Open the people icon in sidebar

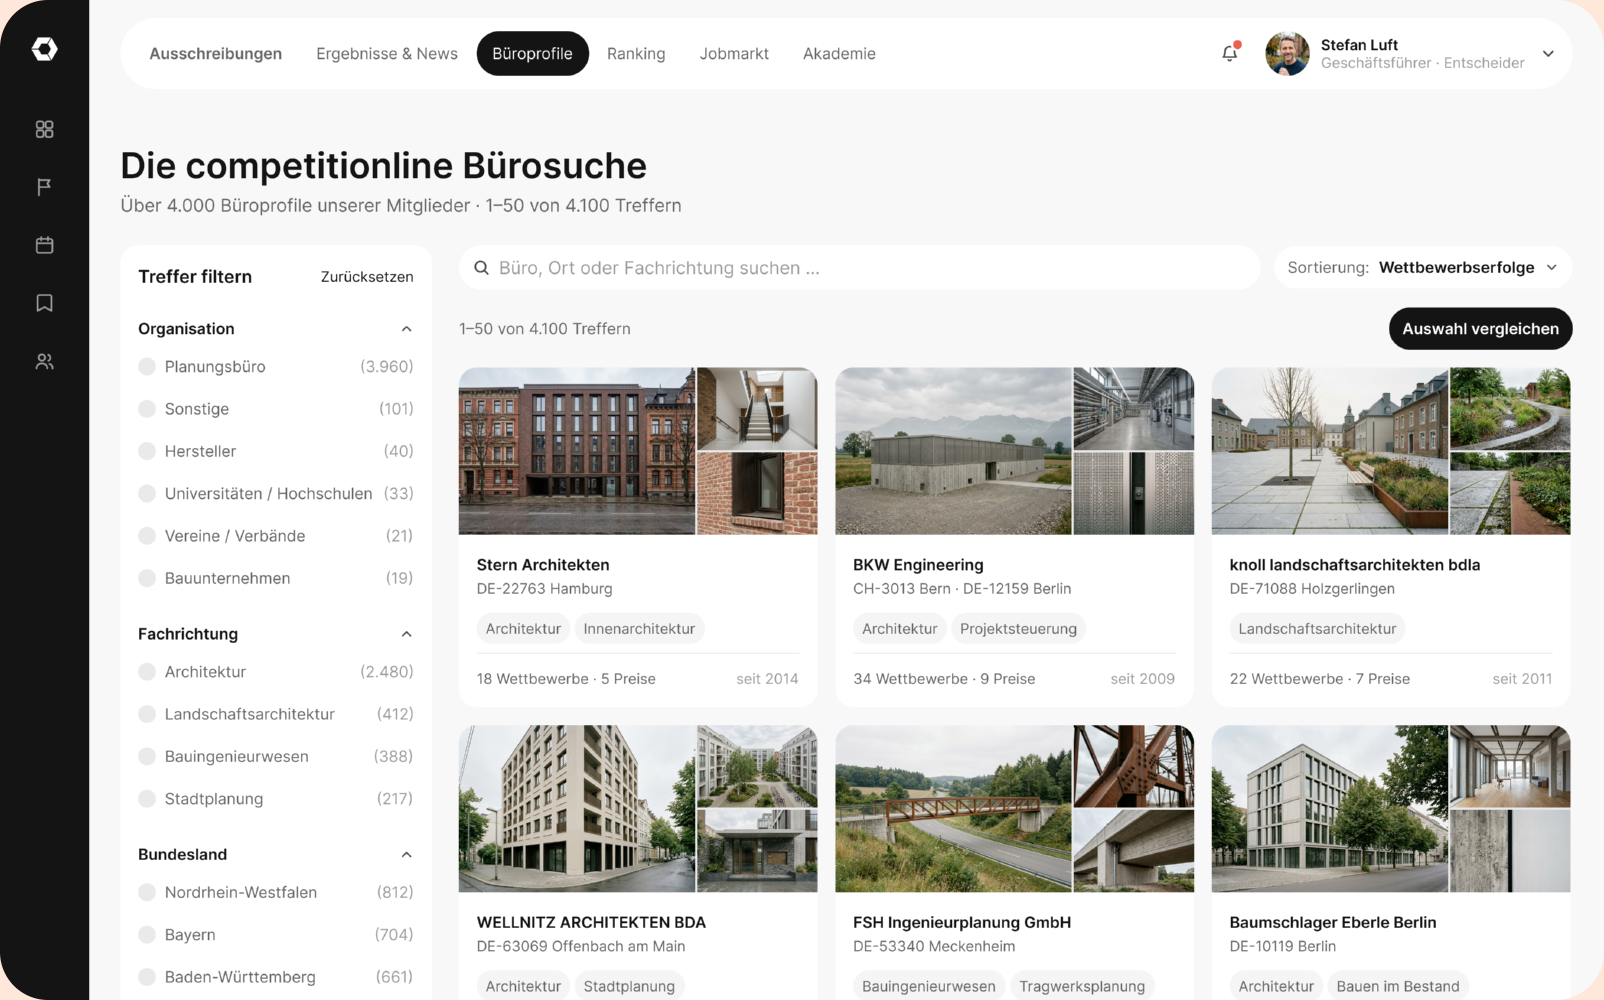[x=44, y=361]
